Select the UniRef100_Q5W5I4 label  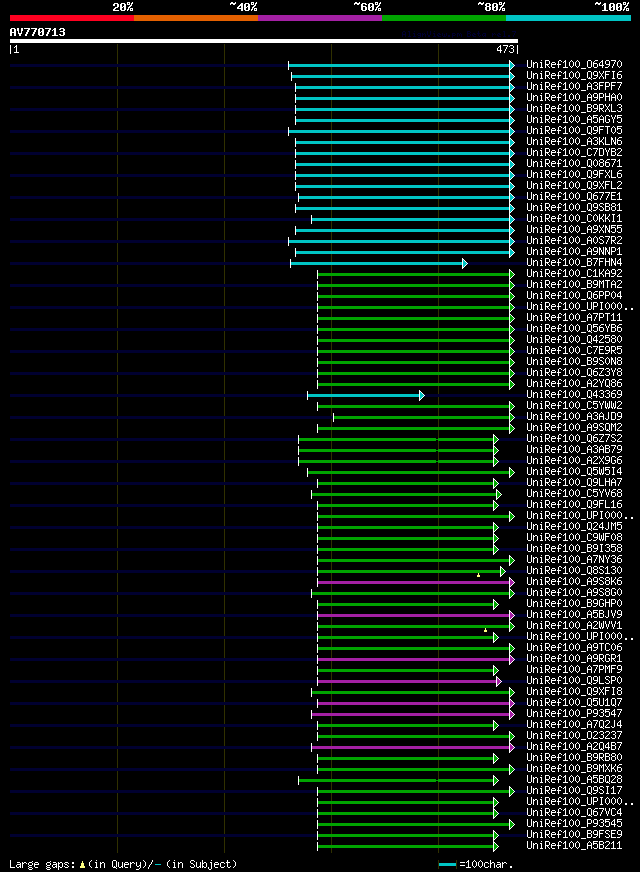click(574, 472)
